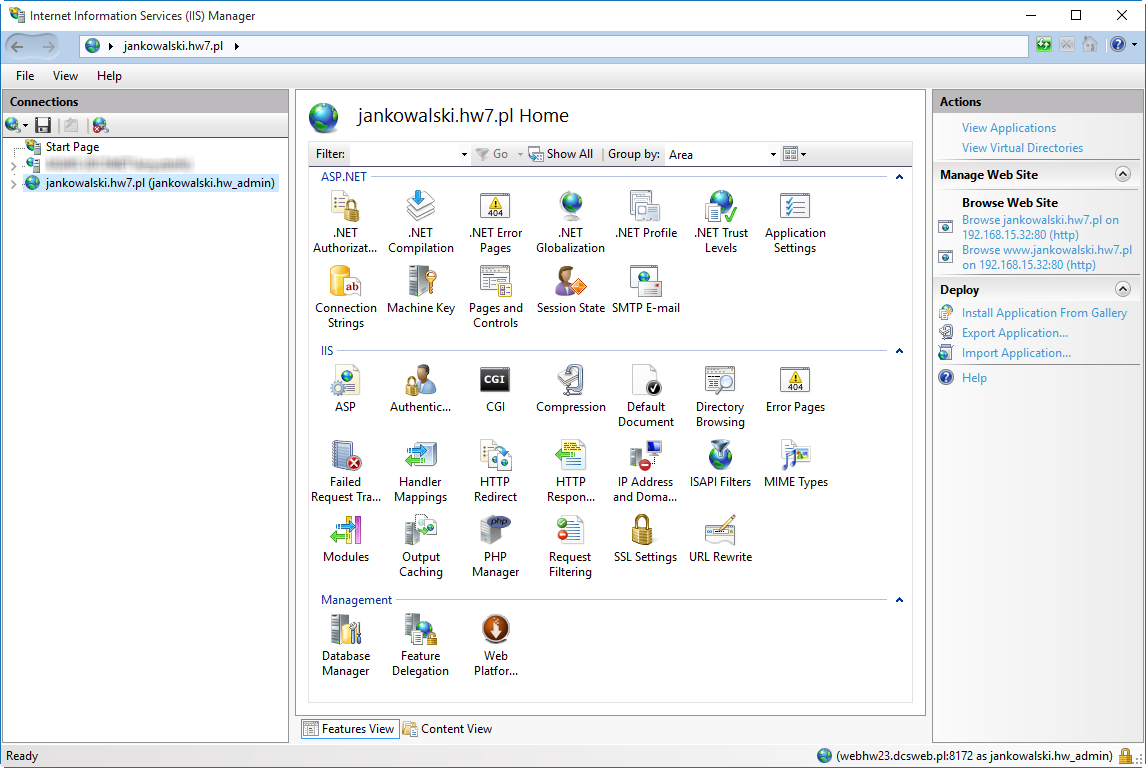Select Start Page in Connections tree
The height and width of the screenshot is (768, 1146).
pos(72,147)
